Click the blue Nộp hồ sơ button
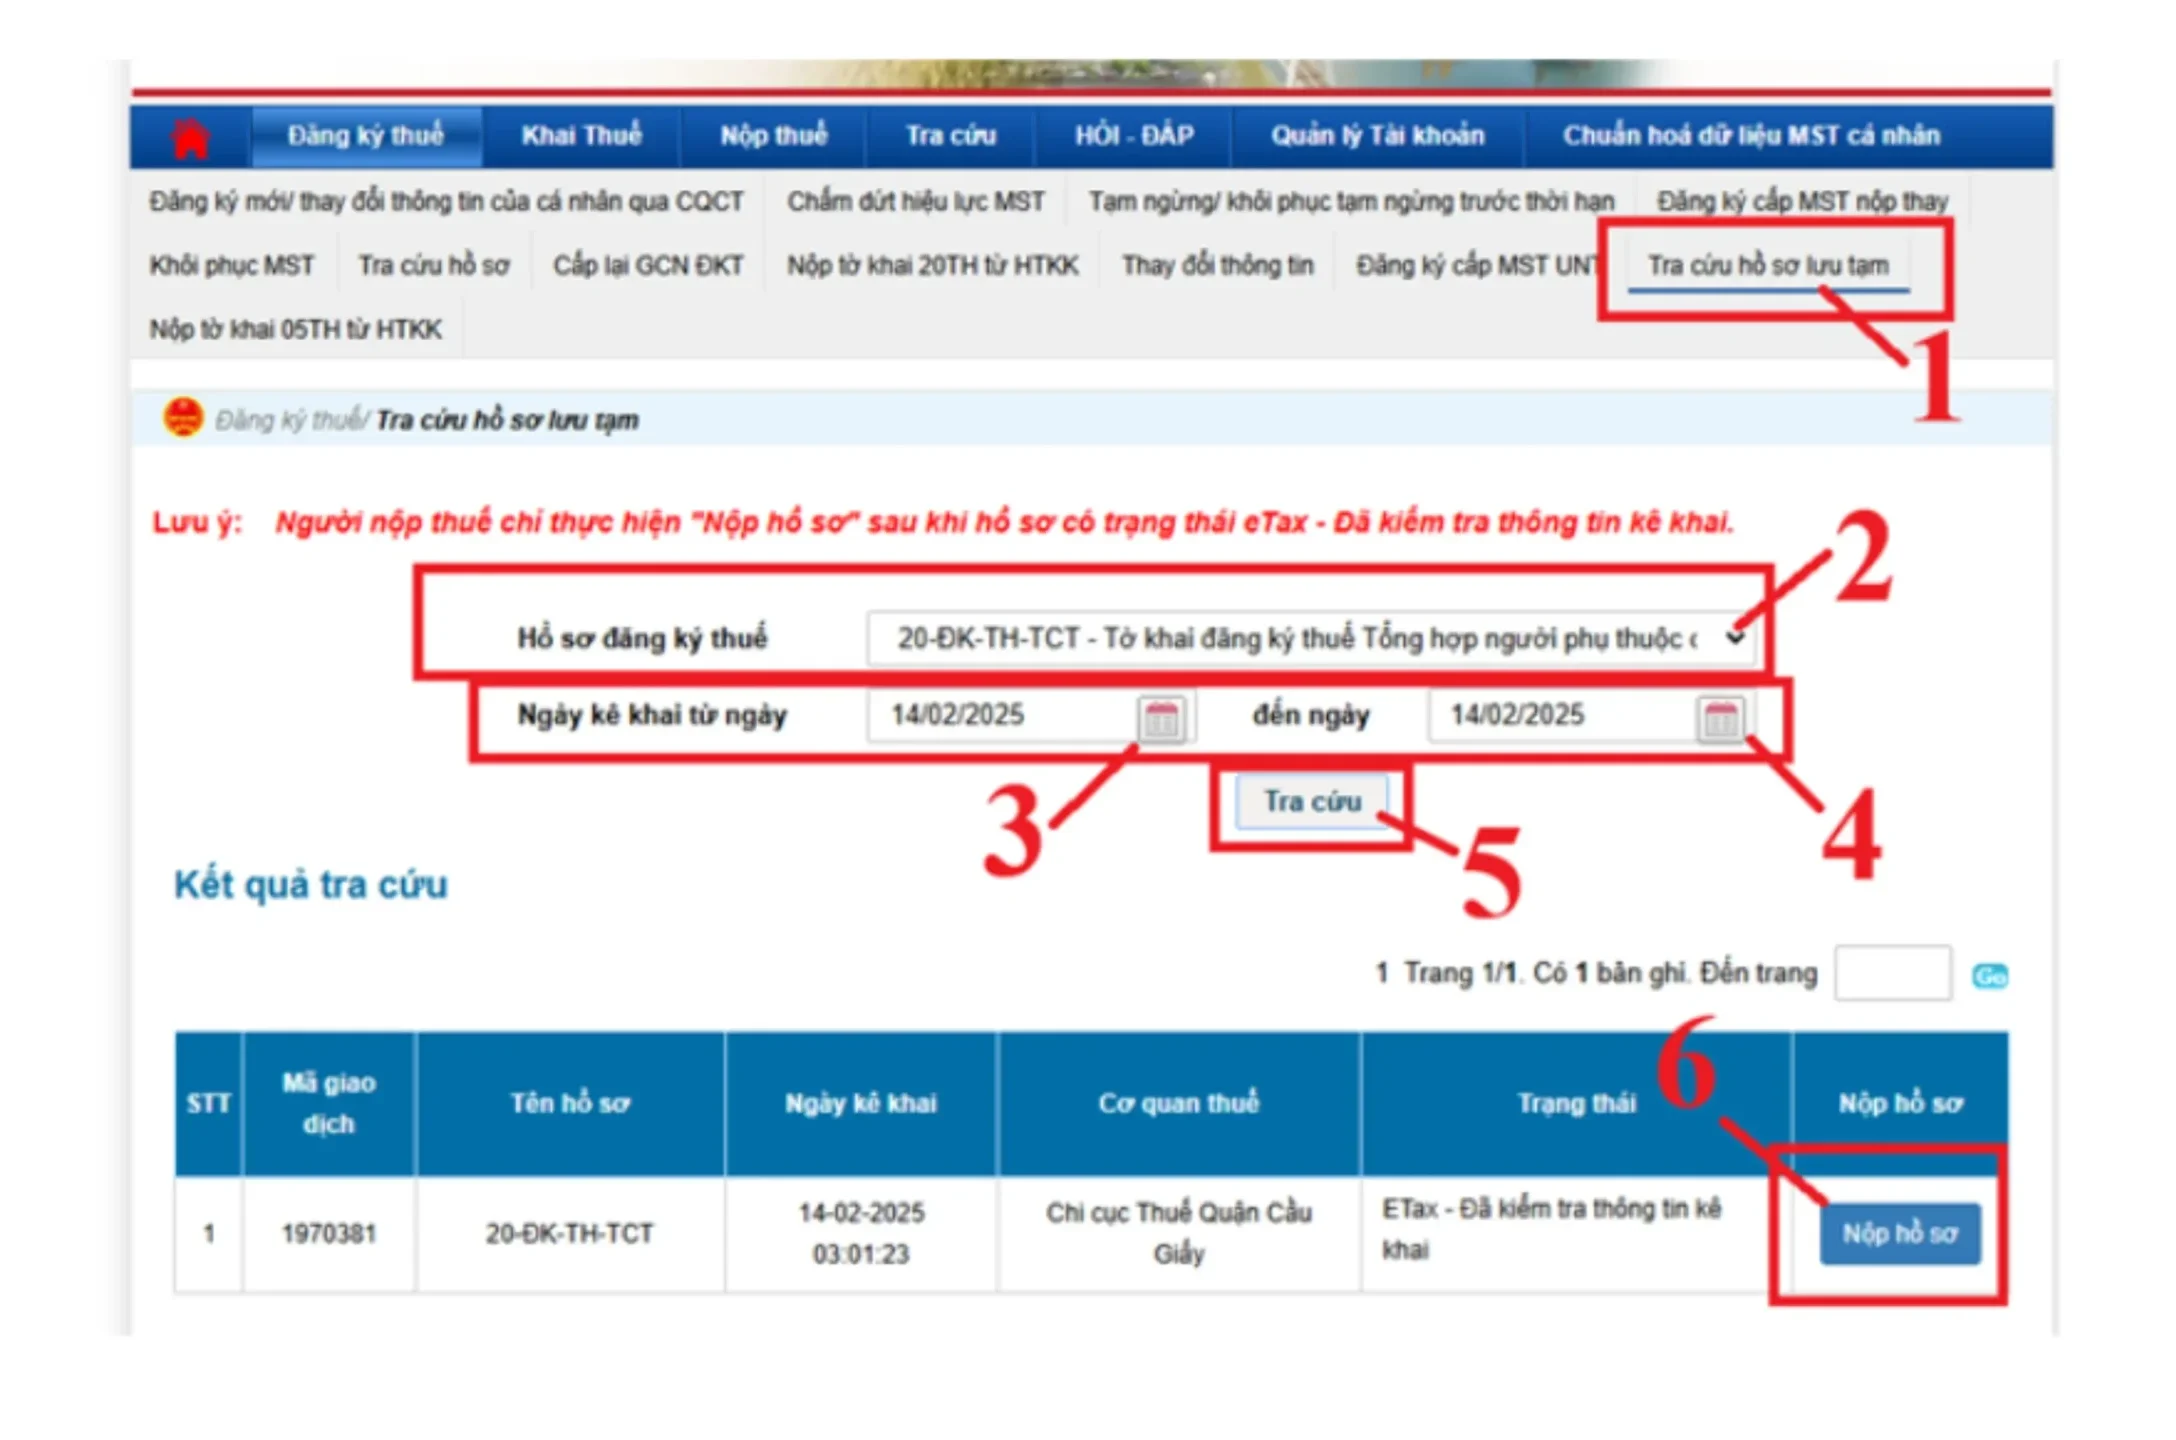The height and width of the screenshot is (1440, 2176). 1899,1233
